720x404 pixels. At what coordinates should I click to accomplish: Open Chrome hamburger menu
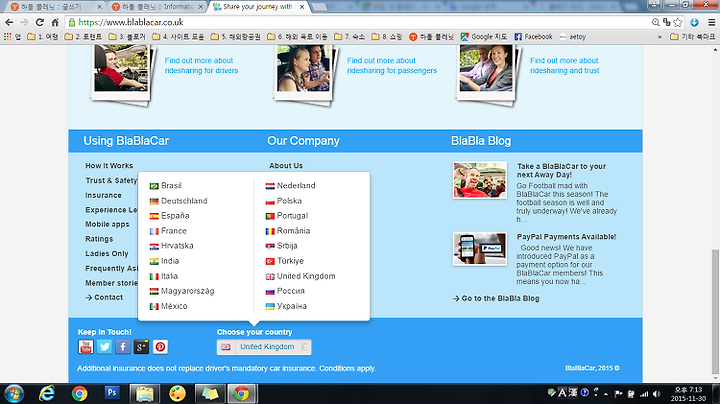click(x=711, y=22)
